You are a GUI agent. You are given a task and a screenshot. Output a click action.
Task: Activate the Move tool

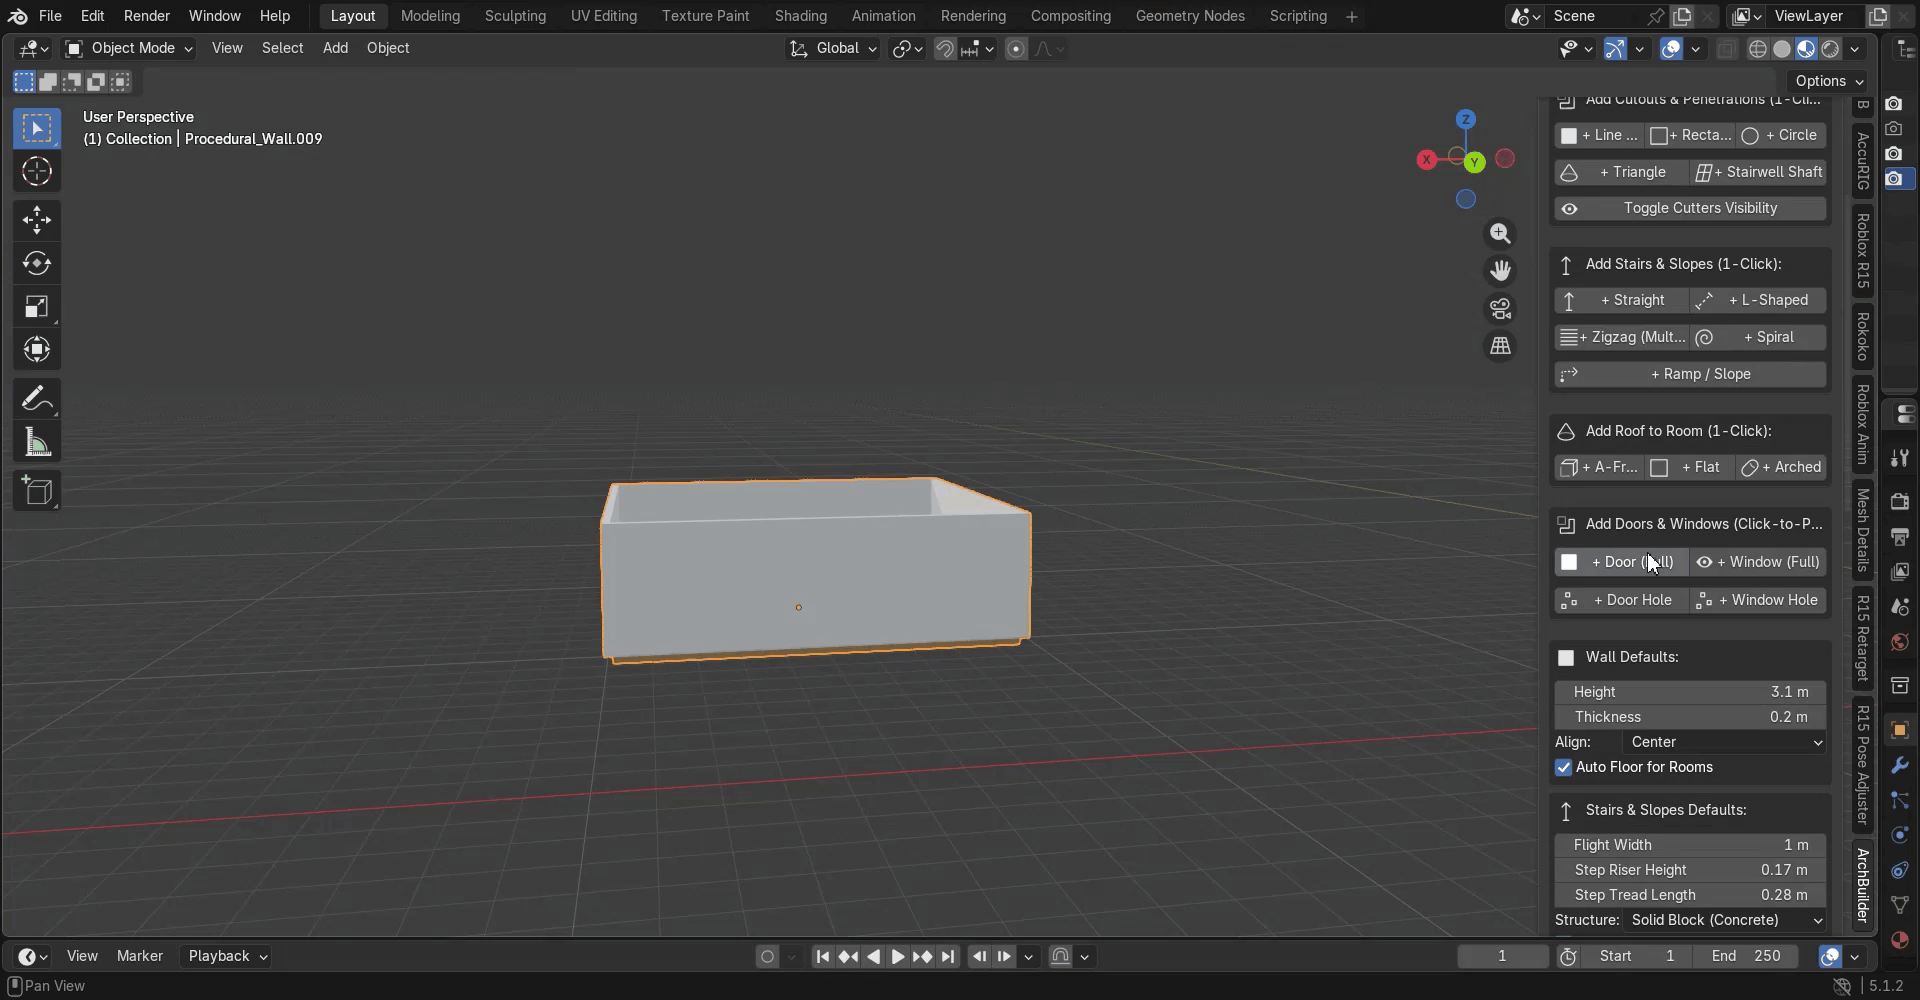37,220
